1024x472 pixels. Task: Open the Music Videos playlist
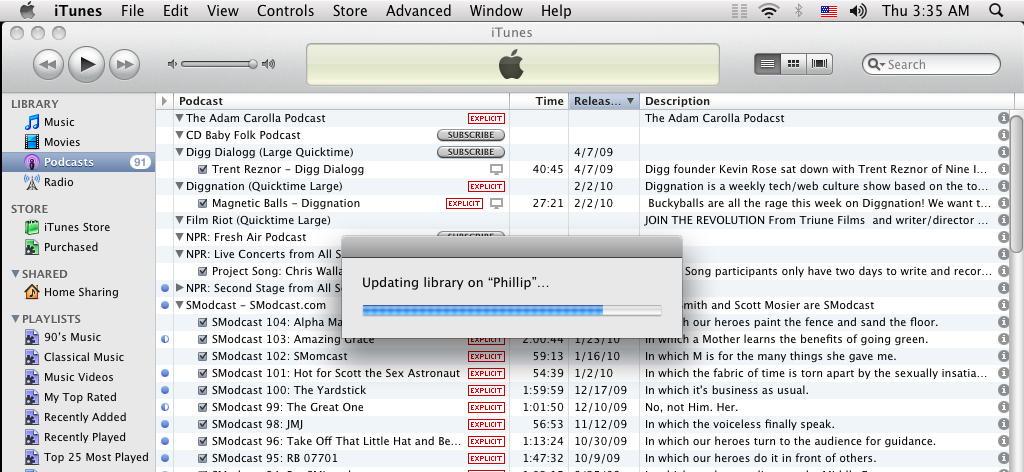(x=78, y=377)
